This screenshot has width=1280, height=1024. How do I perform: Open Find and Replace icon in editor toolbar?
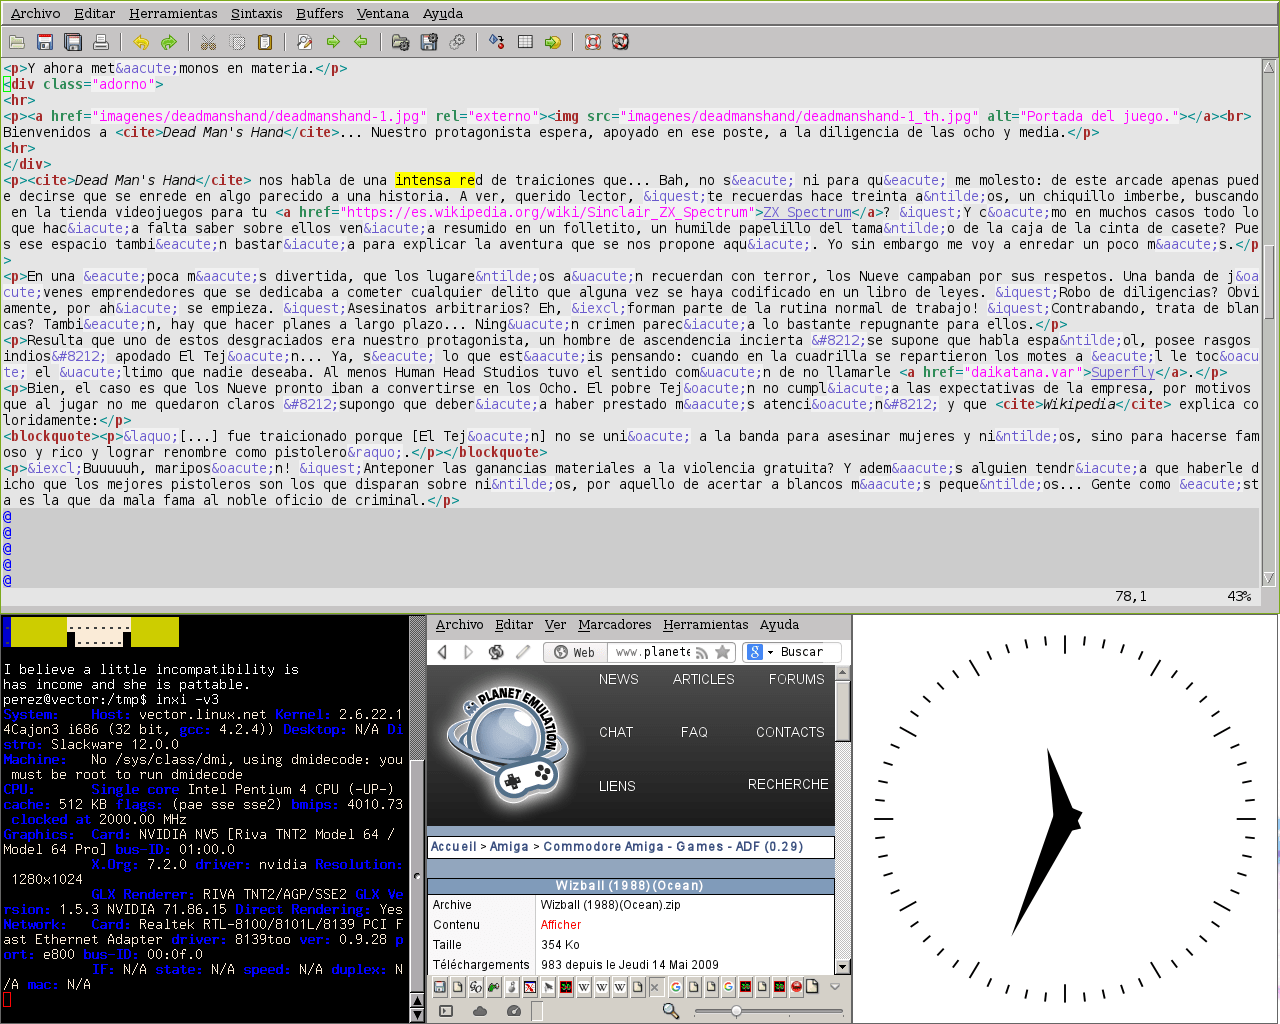(305, 42)
